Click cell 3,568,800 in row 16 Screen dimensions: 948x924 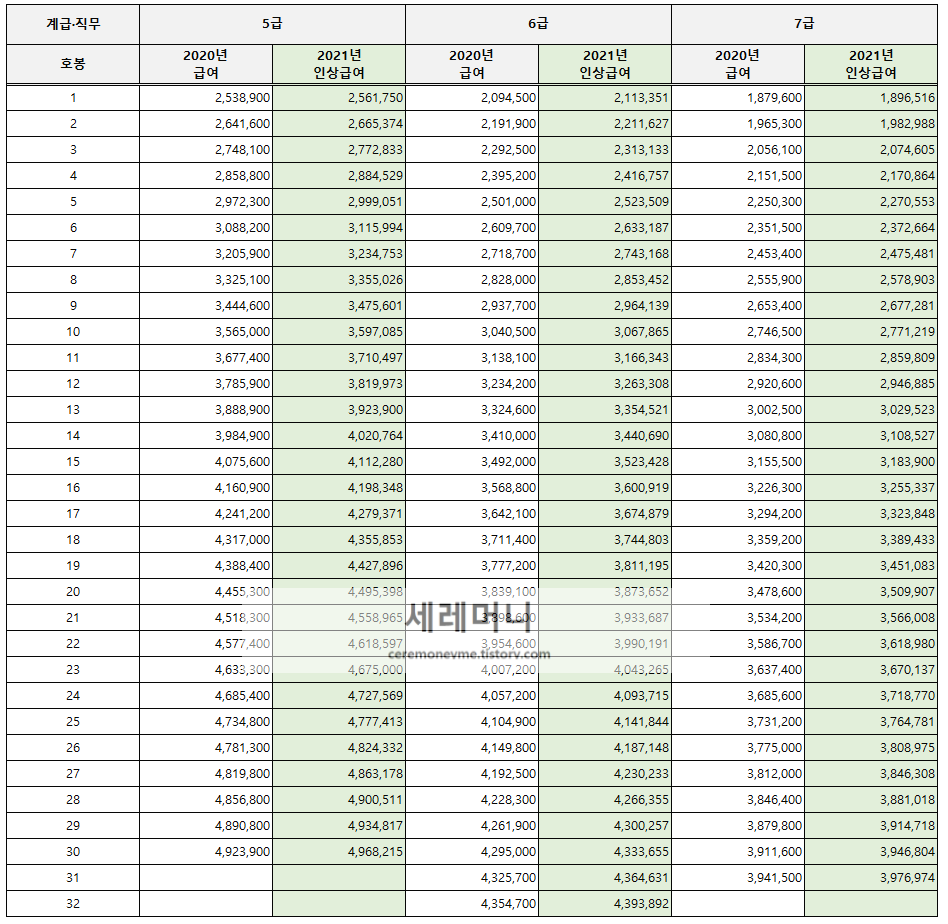point(472,488)
